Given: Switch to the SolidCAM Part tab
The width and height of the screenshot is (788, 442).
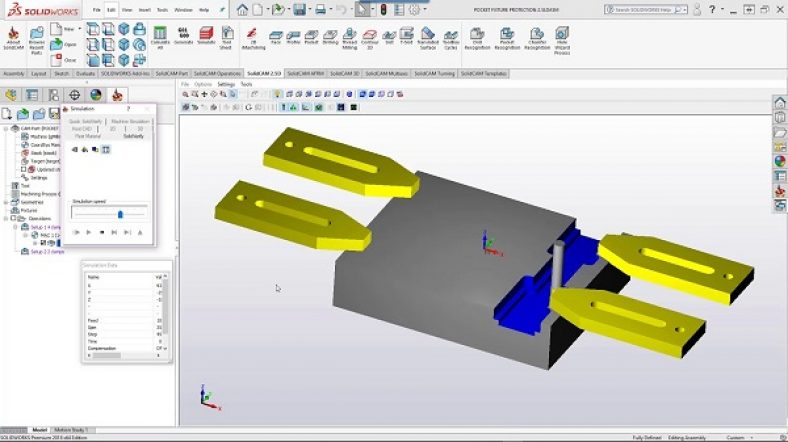Looking at the screenshot, I should (x=171, y=74).
